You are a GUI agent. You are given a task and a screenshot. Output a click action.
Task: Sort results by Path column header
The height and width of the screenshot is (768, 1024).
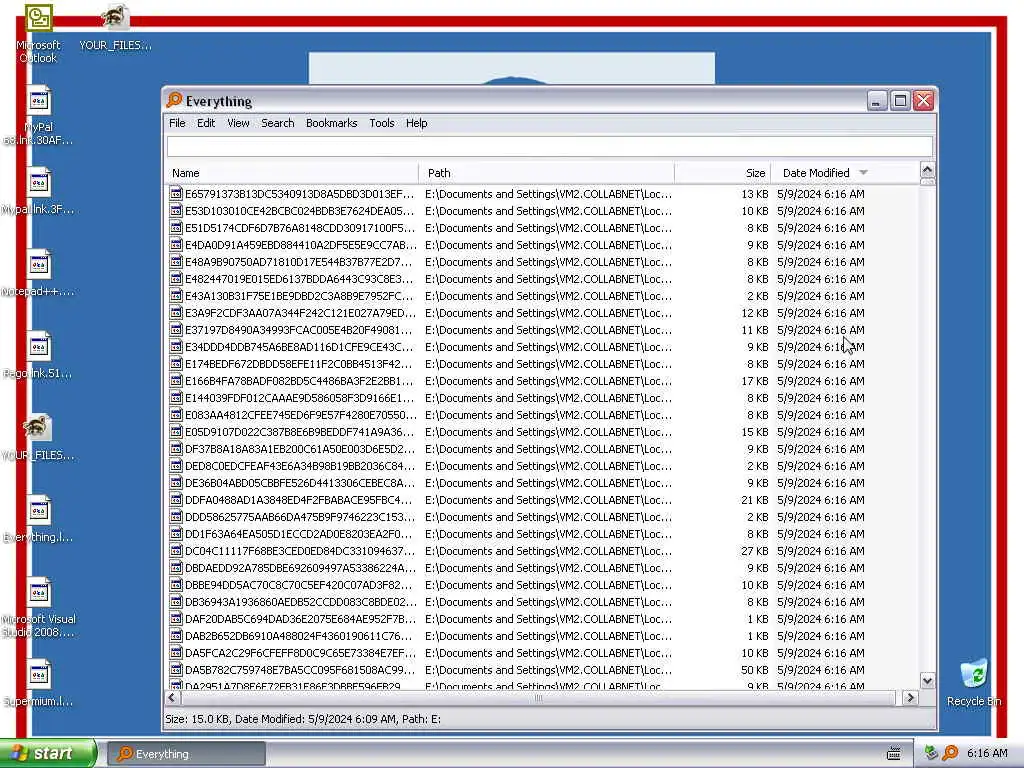[x=547, y=173]
